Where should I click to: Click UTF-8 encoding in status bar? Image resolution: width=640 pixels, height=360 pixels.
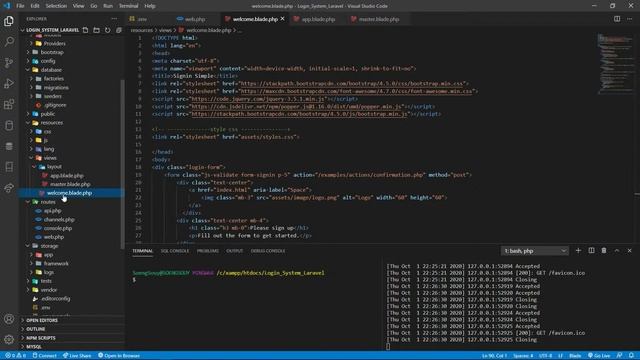pos(545,356)
